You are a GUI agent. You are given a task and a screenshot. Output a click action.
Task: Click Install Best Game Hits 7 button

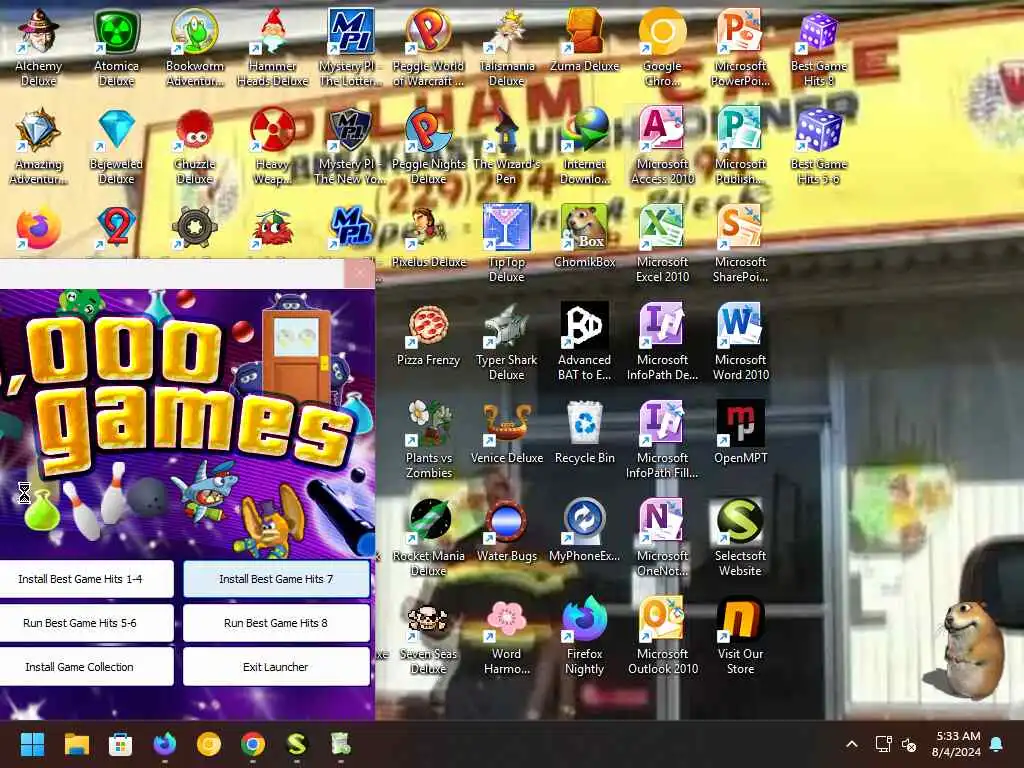(x=276, y=579)
